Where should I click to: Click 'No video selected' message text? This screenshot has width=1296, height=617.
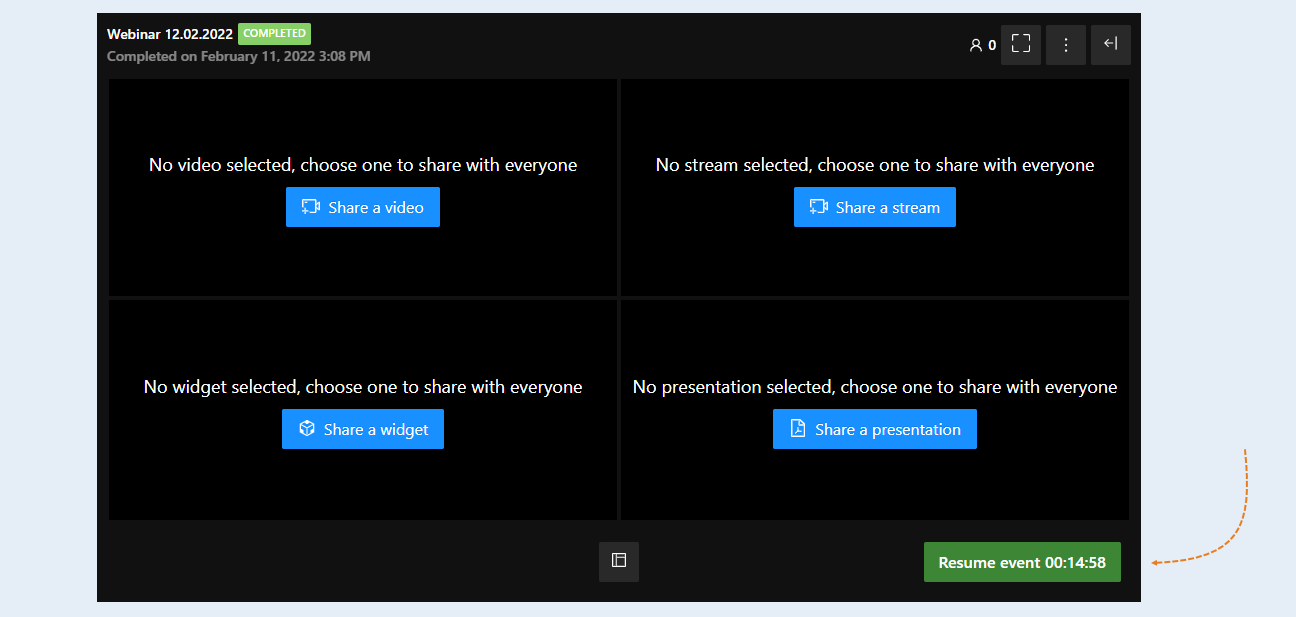[363, 165]
